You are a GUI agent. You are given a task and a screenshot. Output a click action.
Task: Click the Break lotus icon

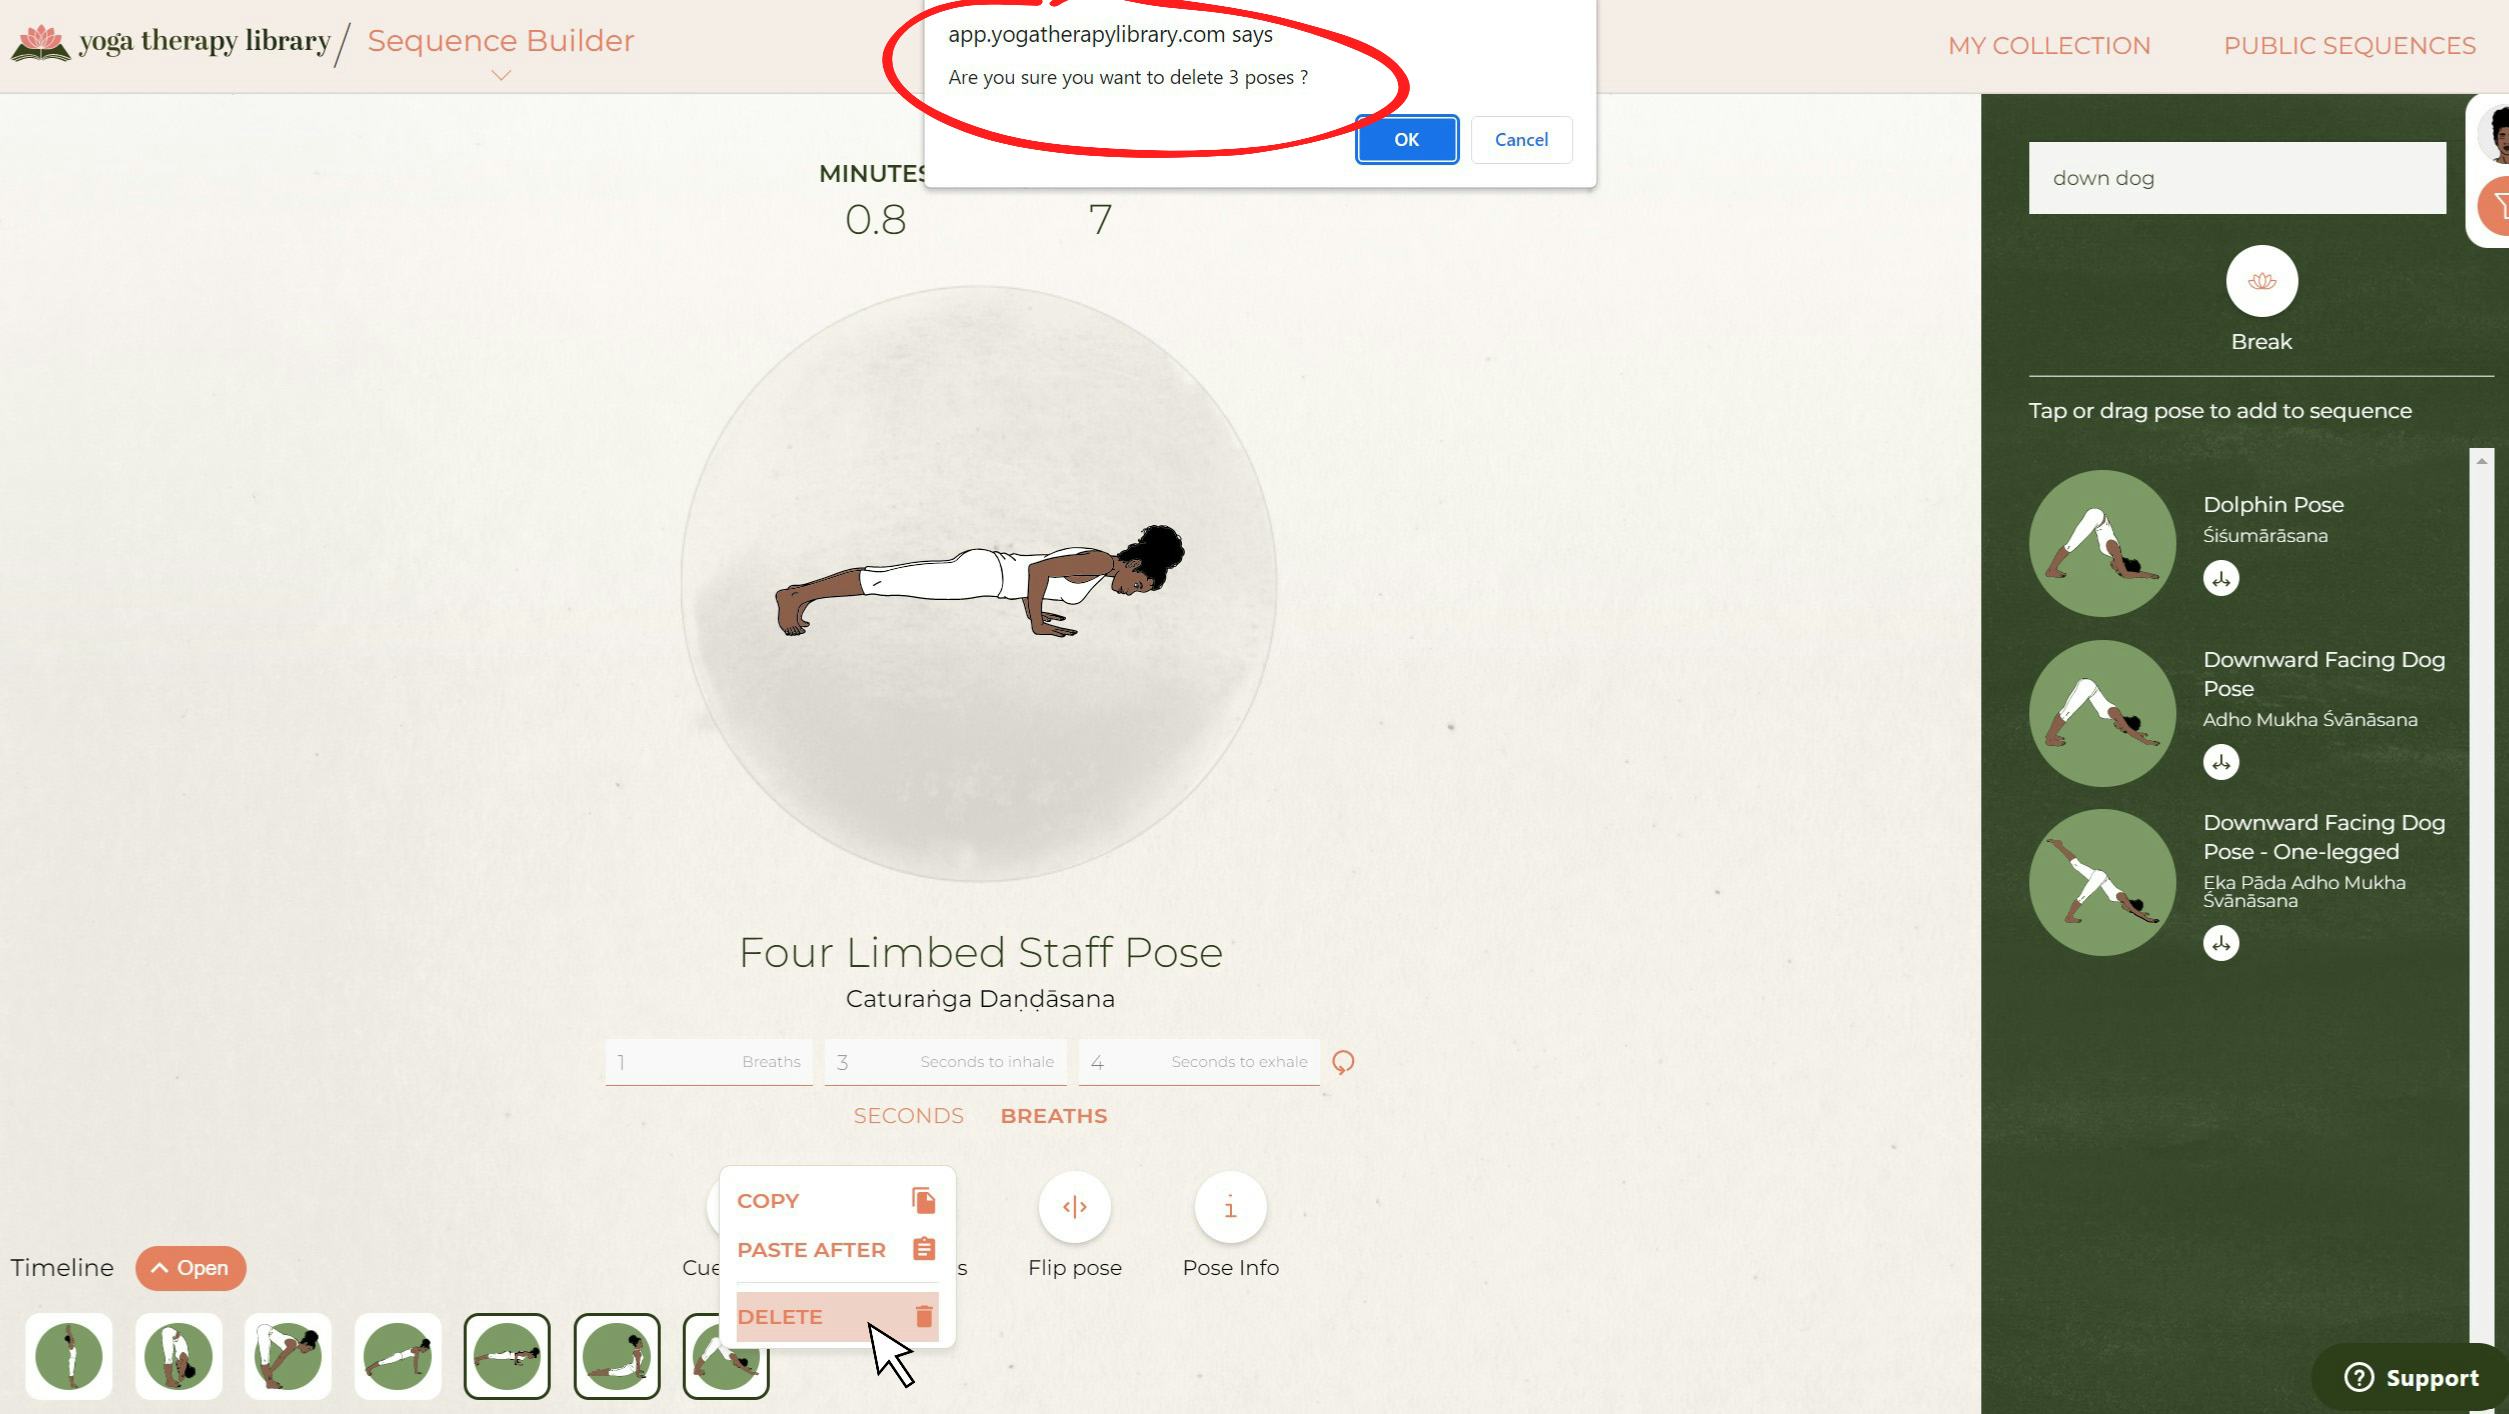2261,281
